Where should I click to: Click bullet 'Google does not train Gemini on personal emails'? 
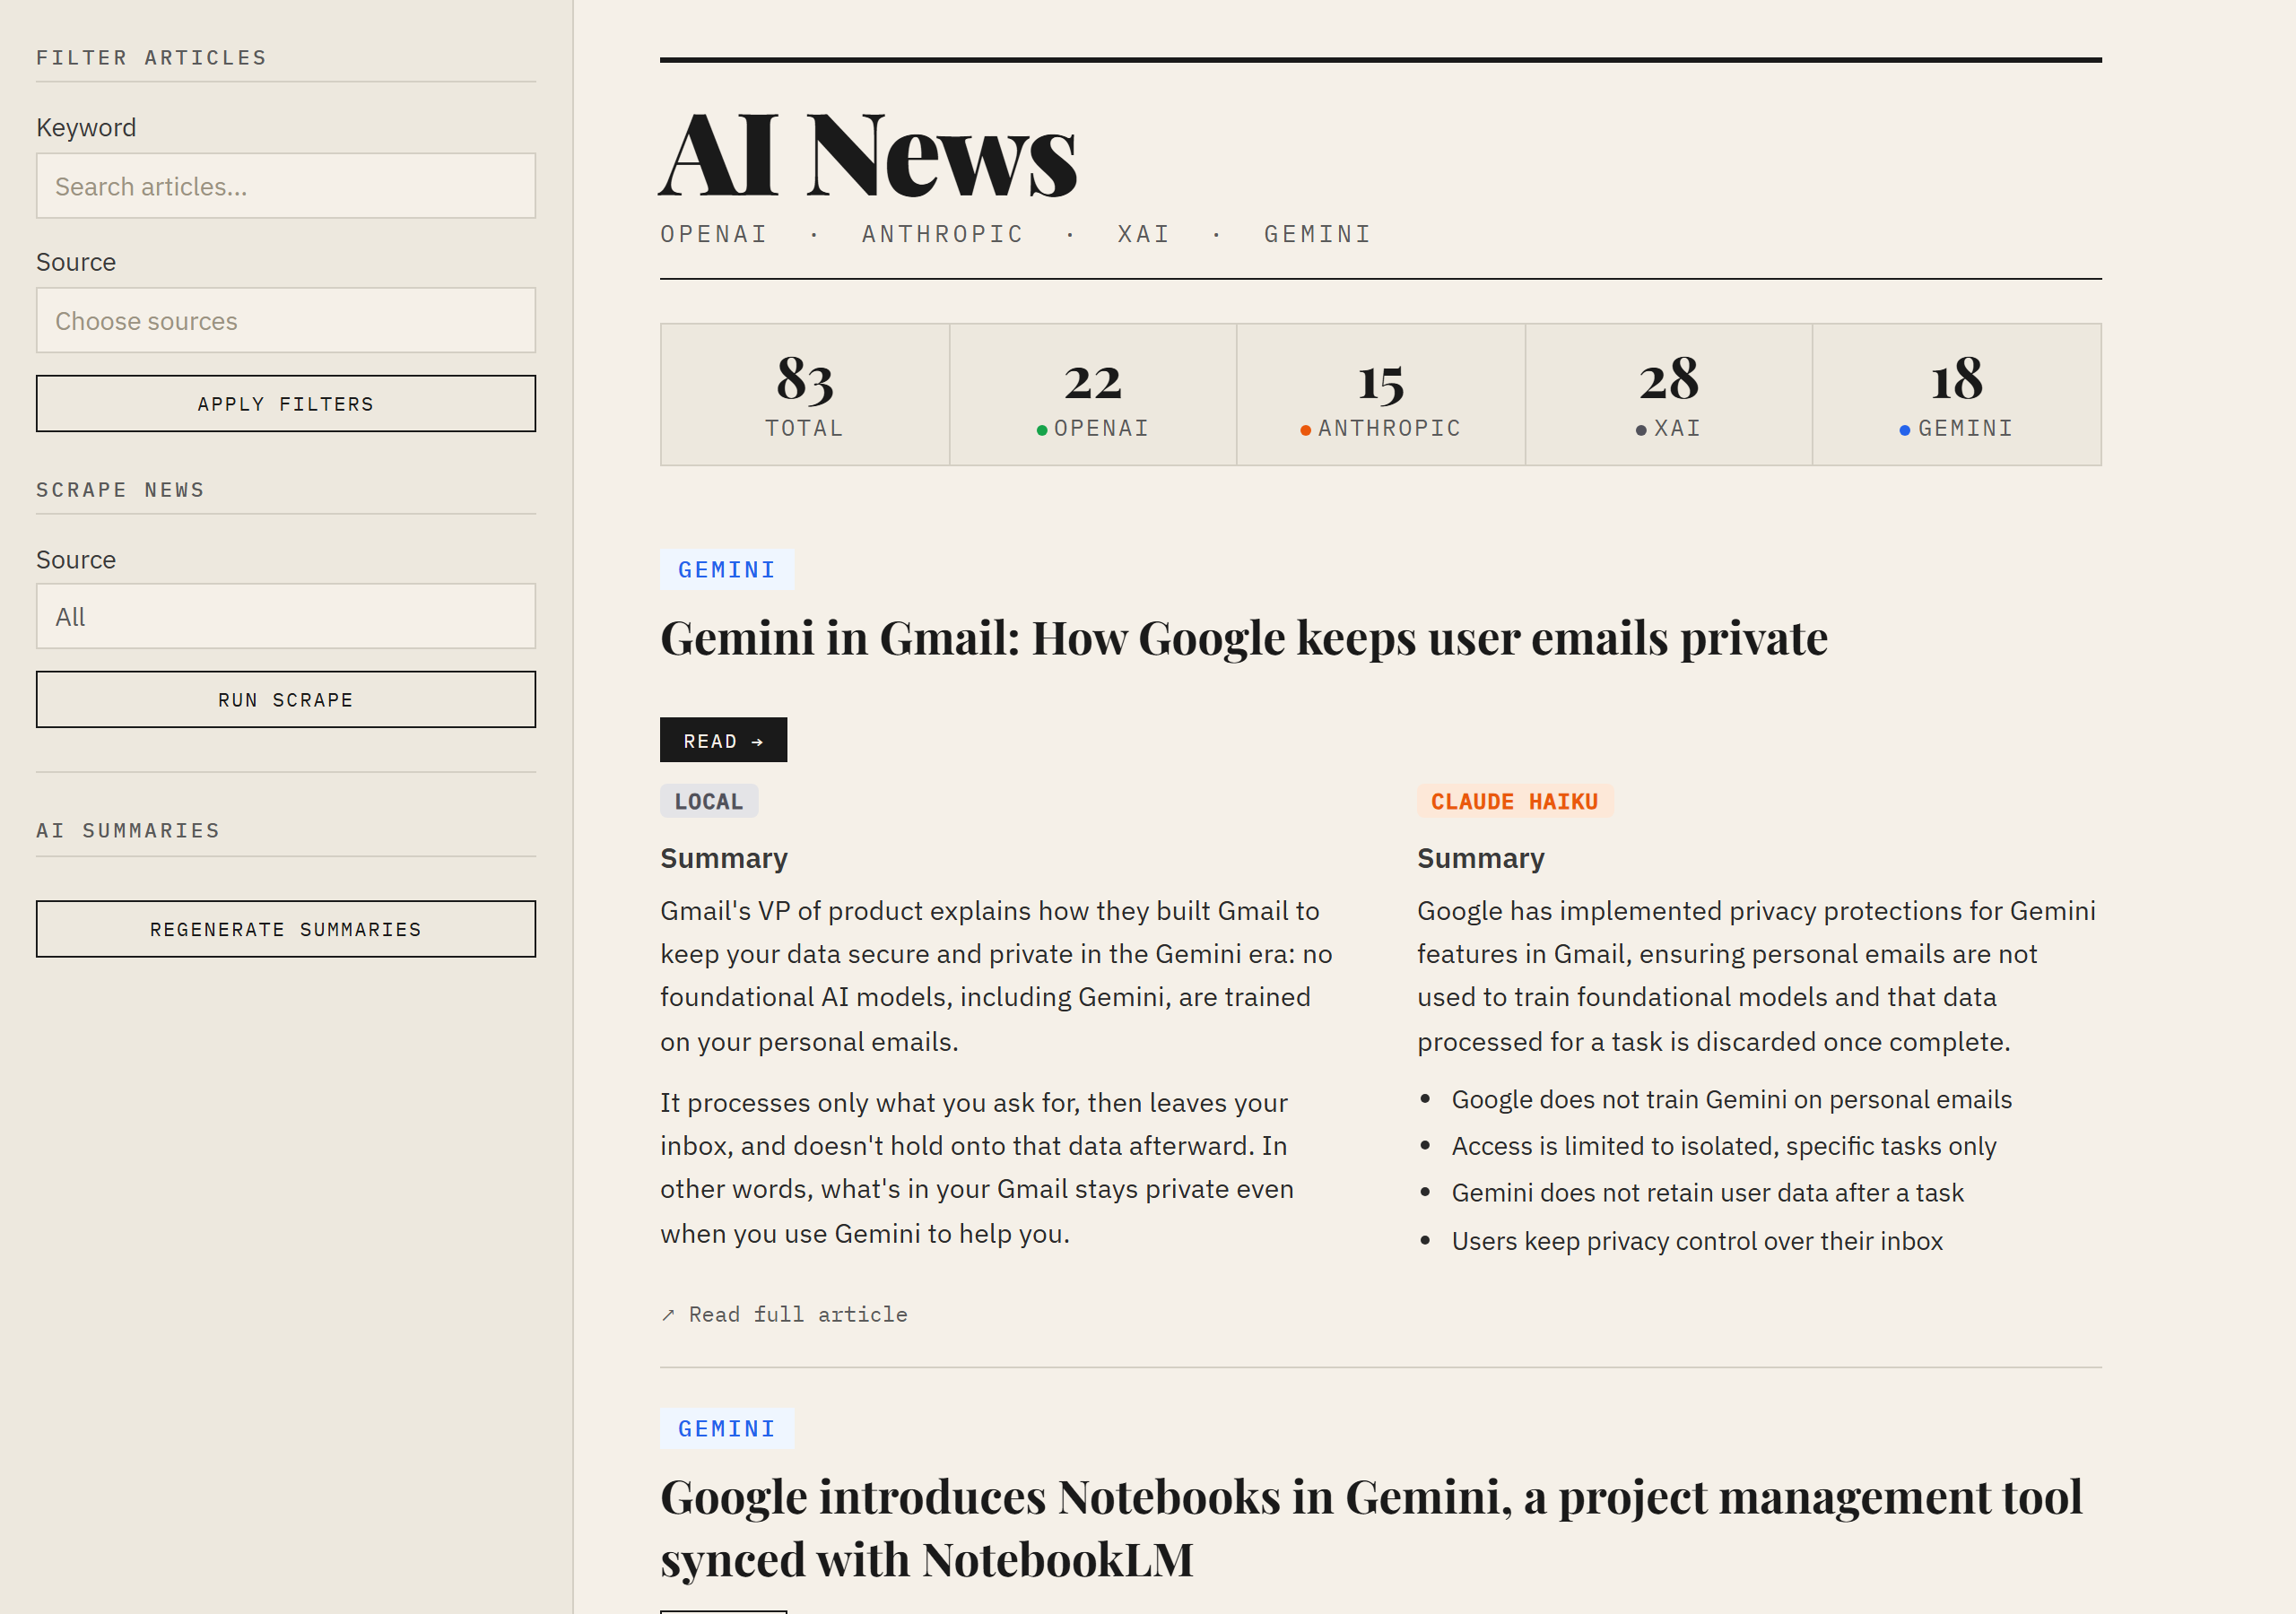point(1731,1099)
